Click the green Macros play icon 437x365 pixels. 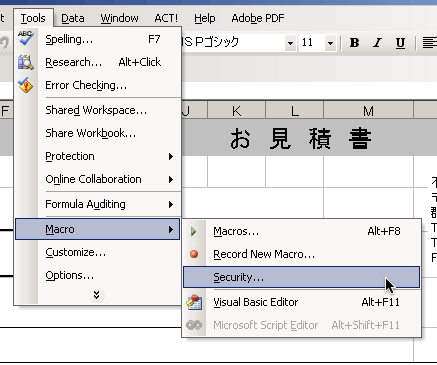click(x=194, y=231)
